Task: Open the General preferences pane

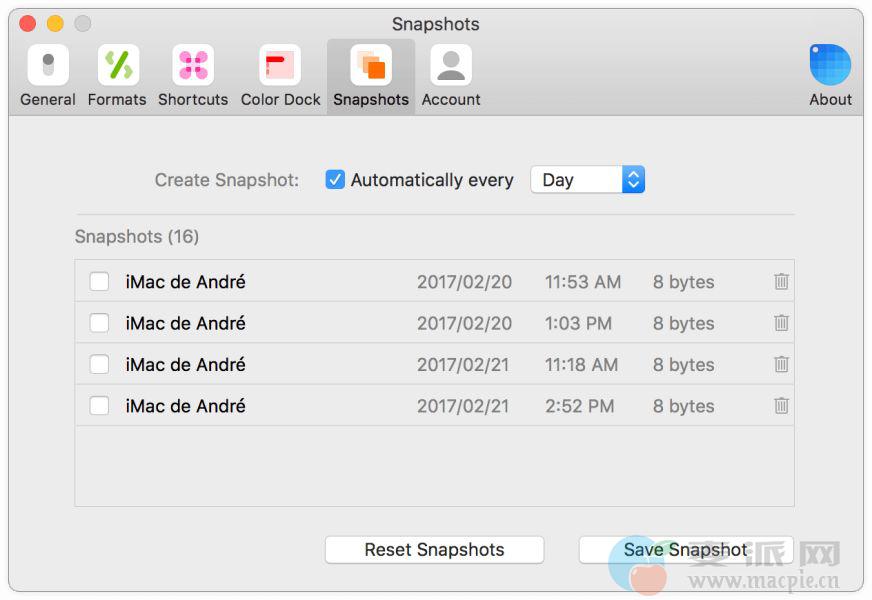Action: point(48,76)
